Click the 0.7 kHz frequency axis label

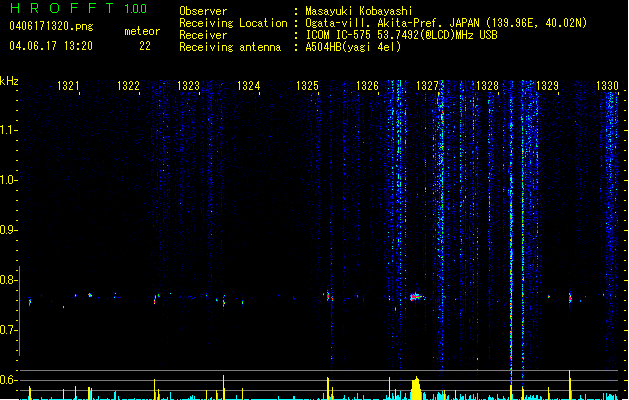[8, 330]
